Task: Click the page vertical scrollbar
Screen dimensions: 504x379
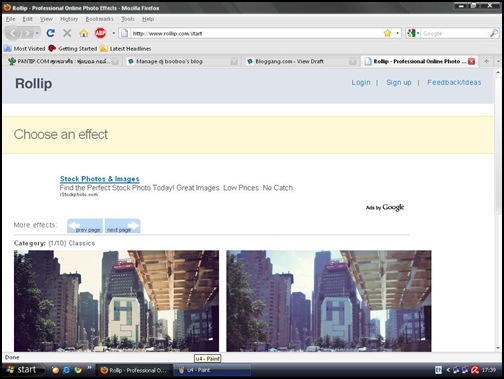Action: (498, 145)
